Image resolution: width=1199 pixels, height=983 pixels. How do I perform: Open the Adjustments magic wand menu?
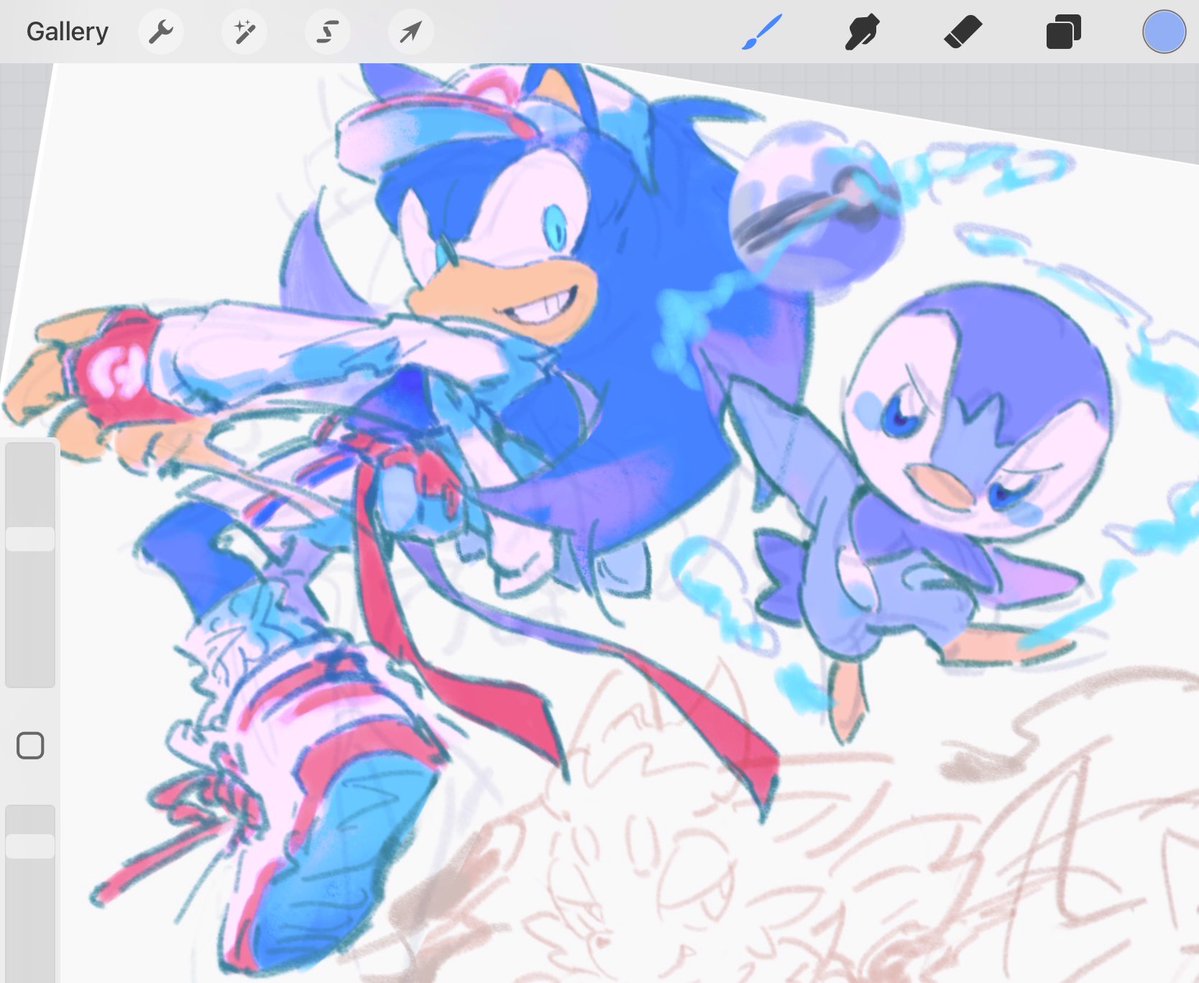coord(244,32)
